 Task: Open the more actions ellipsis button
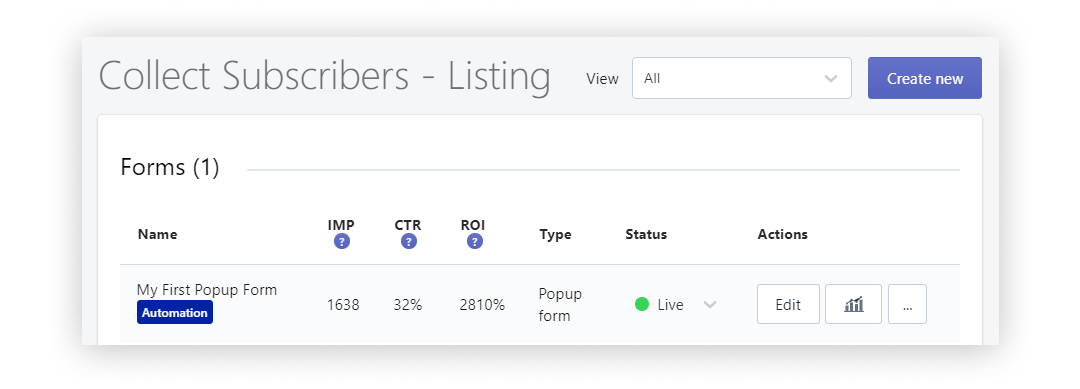907,304
